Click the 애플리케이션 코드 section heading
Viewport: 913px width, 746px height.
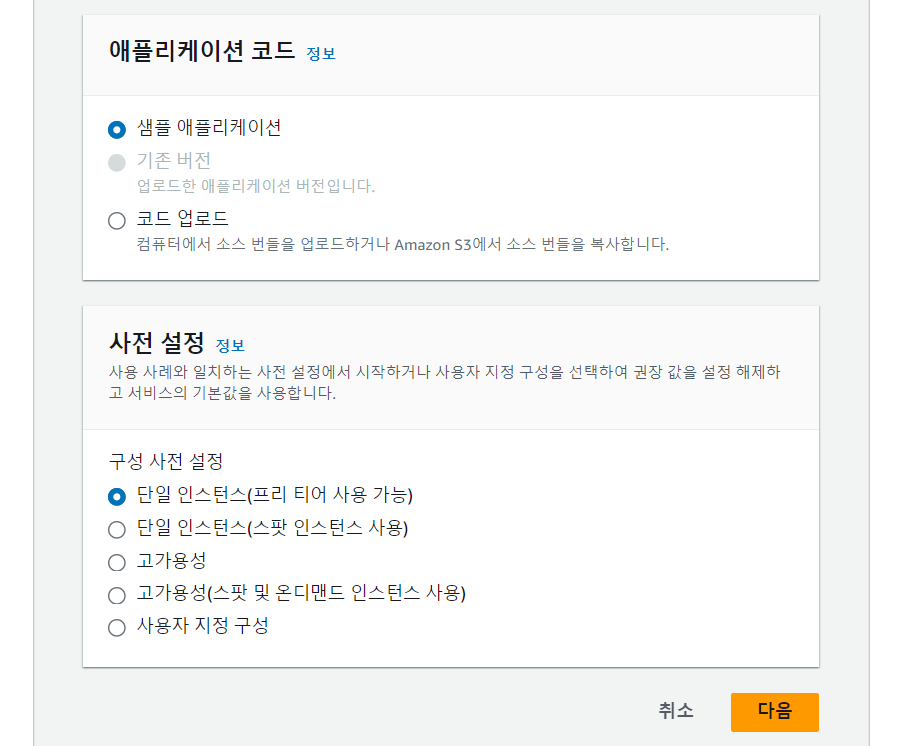202,51
